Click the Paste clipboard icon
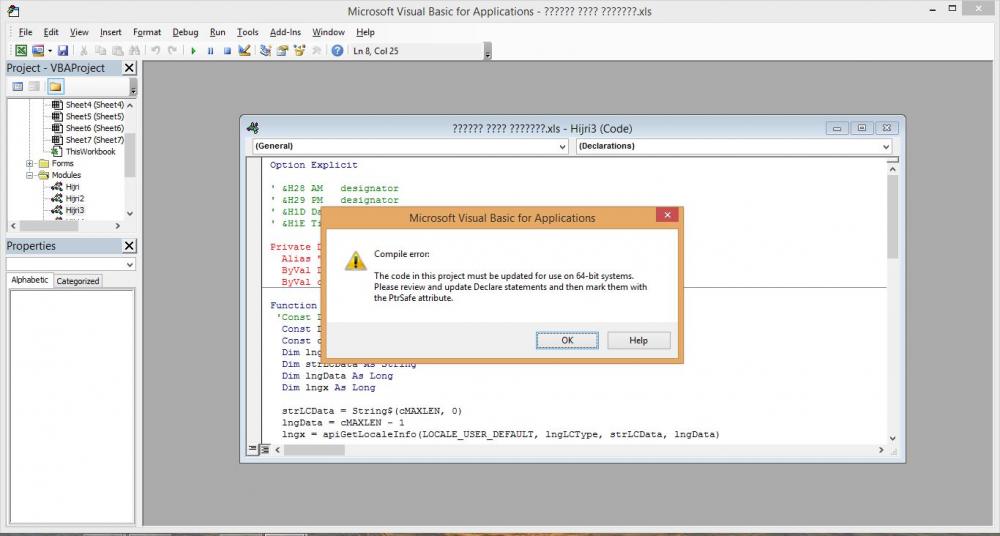The height and width of the screenshot is (536, 1000). pyautogui.click(x=117, y=51)
